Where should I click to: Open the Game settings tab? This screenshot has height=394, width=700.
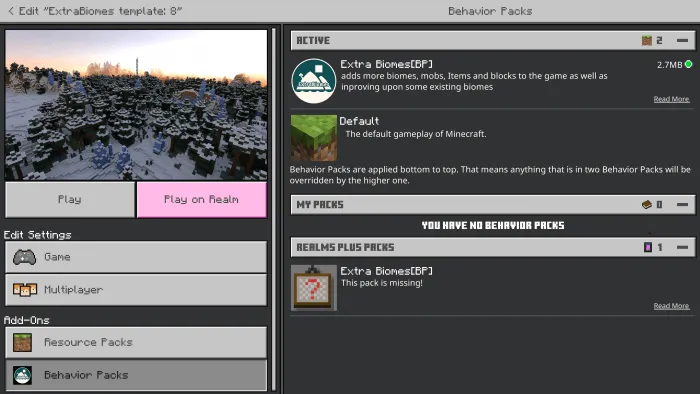click(136, 257)
